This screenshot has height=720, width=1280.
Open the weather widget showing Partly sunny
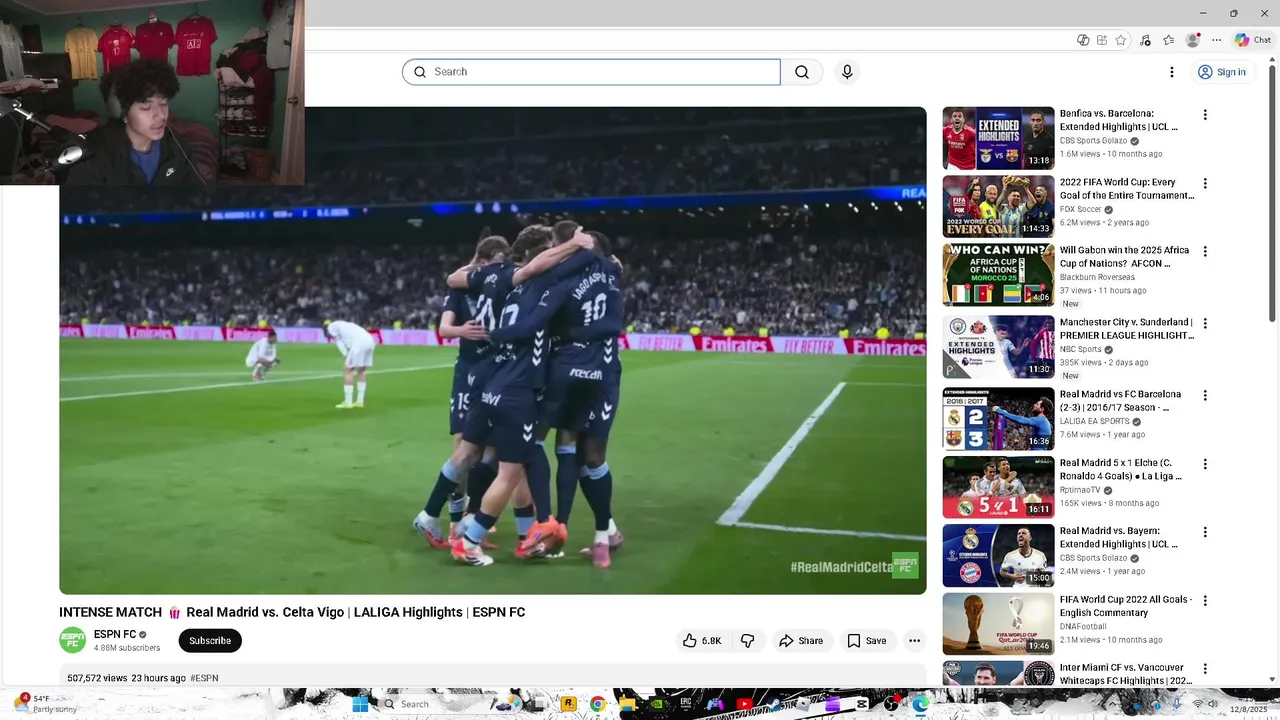(45, 704)
